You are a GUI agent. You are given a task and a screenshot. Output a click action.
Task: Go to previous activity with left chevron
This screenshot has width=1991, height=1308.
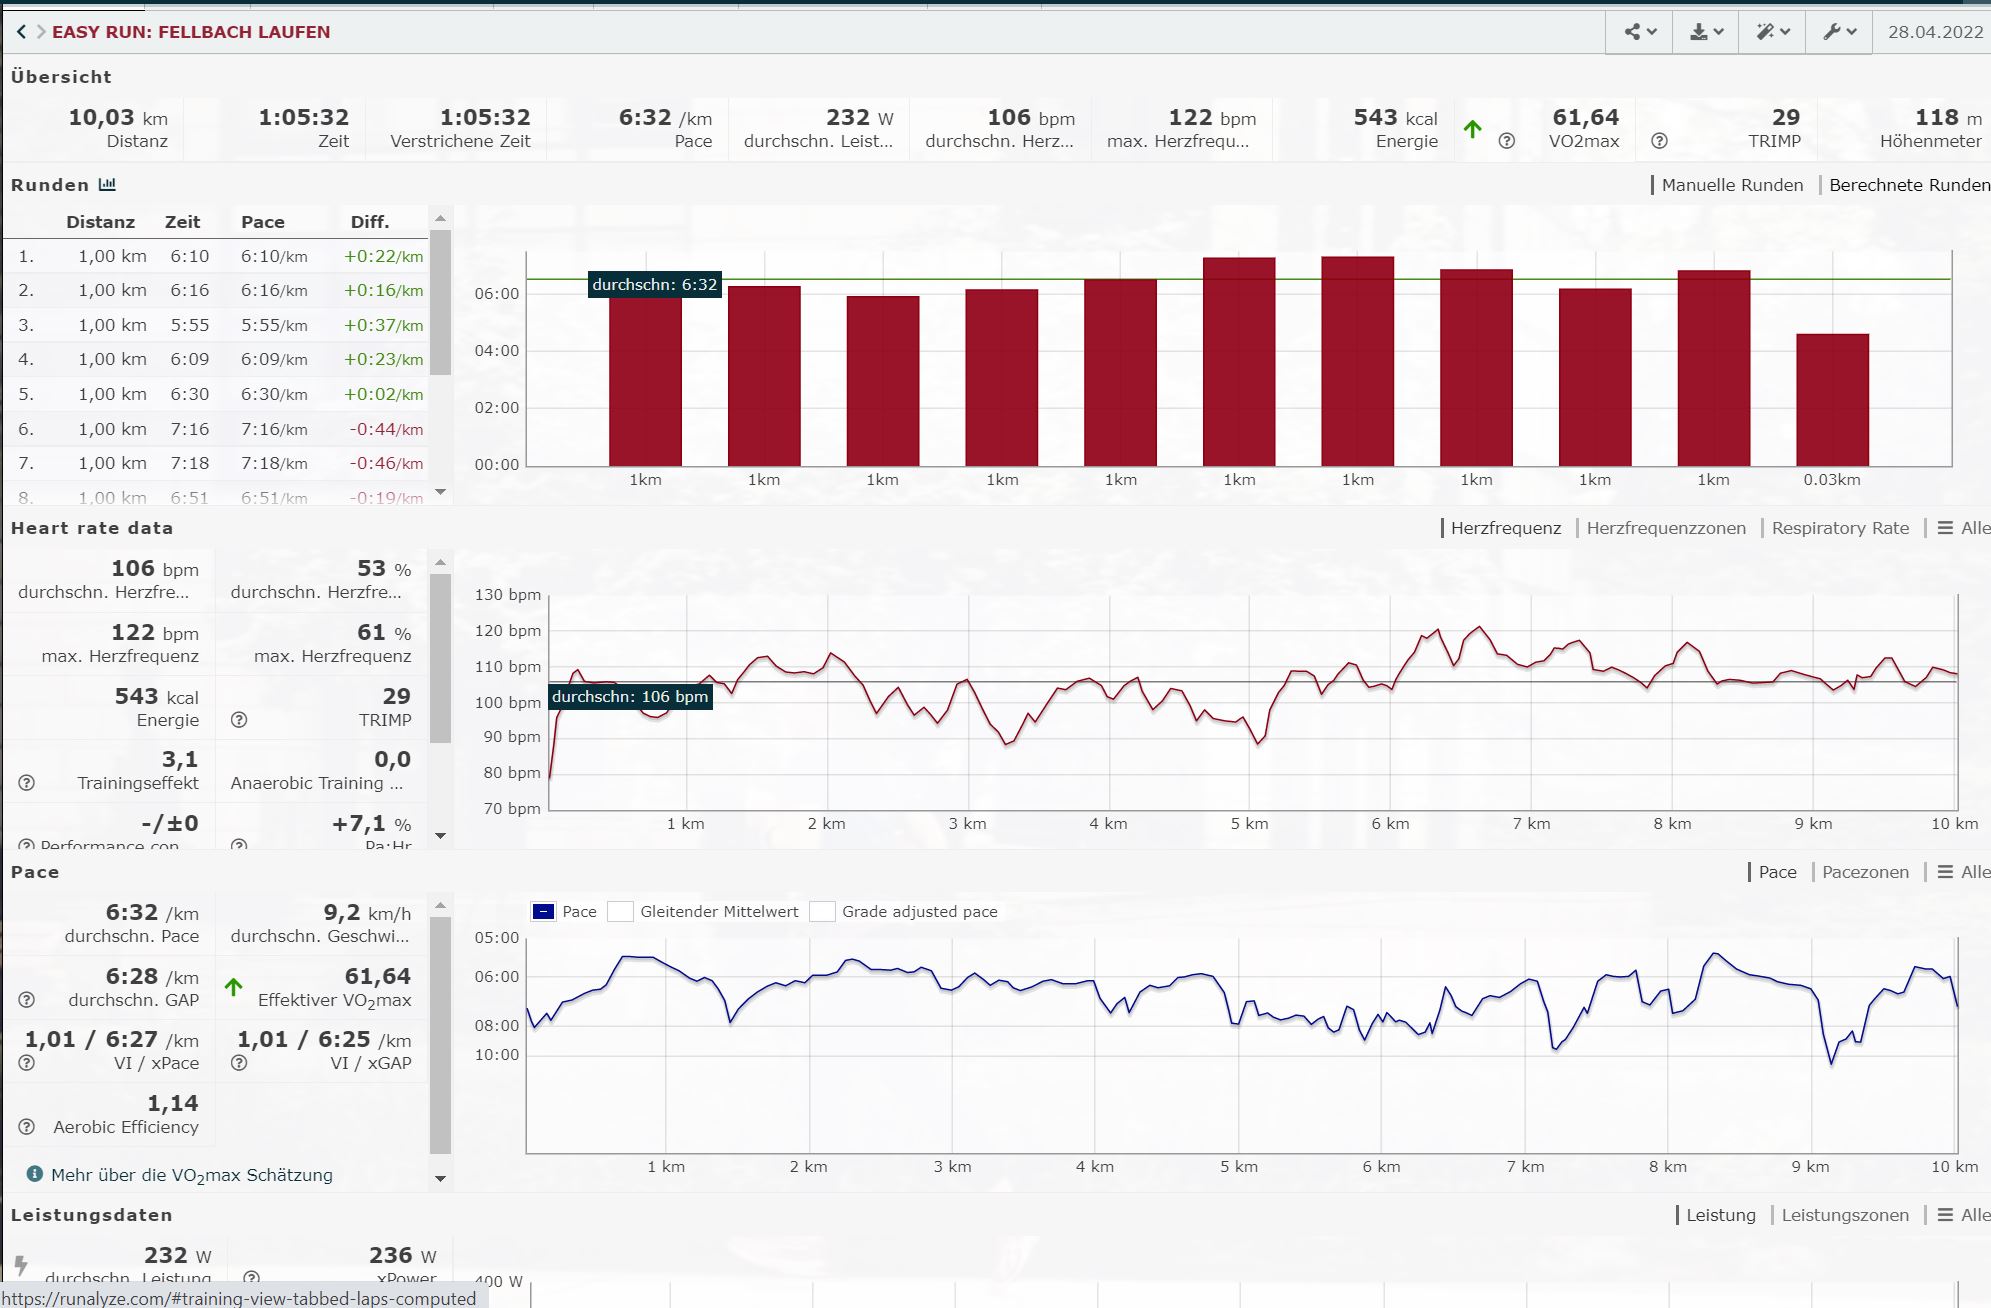click(21, 32)
